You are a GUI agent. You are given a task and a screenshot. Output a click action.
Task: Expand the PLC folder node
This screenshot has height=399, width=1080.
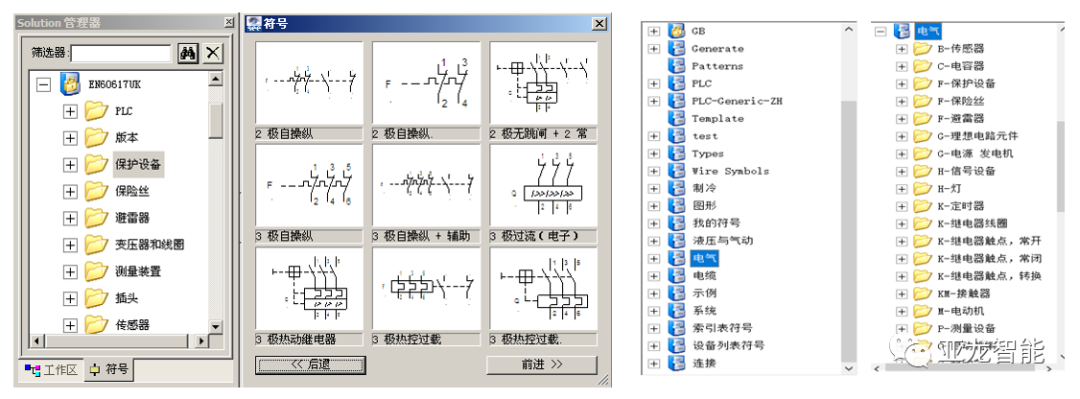[x=70, y=111]
